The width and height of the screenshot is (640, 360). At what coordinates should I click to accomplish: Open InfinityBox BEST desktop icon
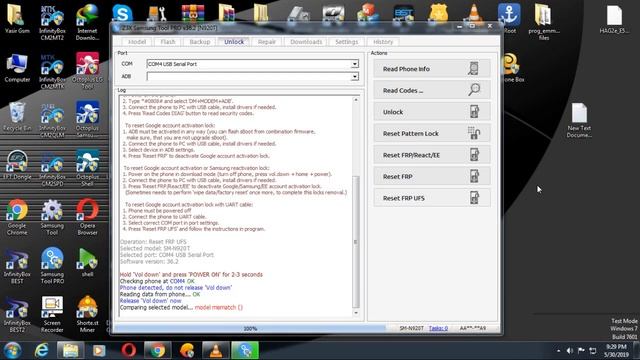pyautogui.click(x=17, y=266)
